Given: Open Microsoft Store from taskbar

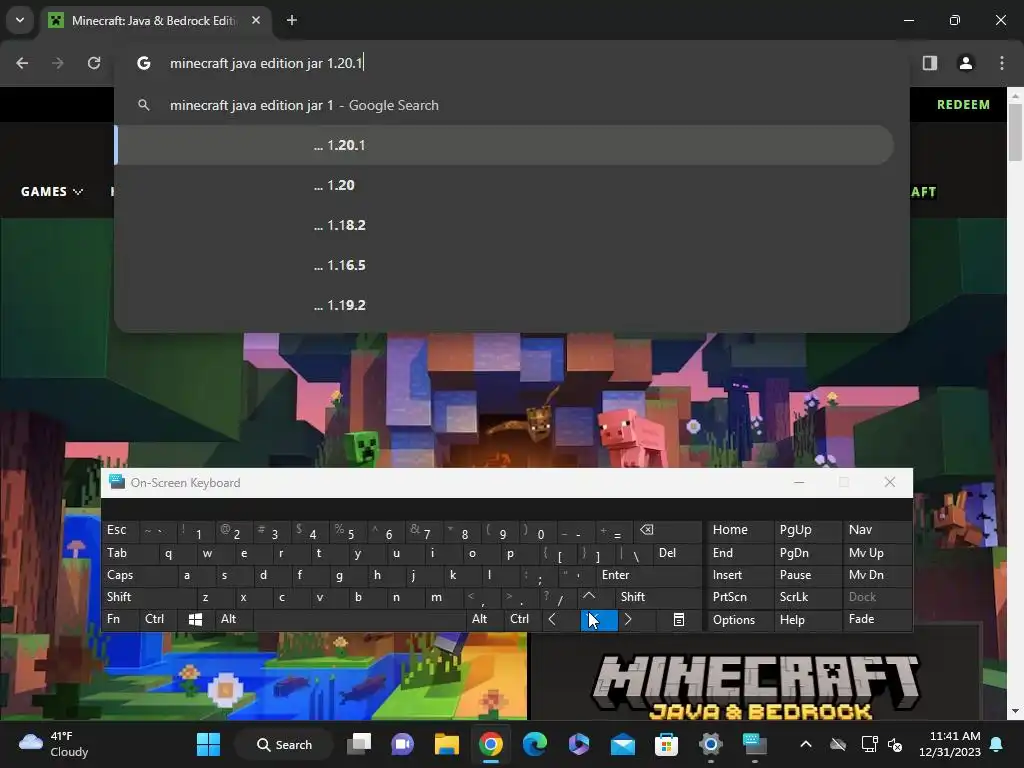Looking at the screenshot, I should (666, 744).
